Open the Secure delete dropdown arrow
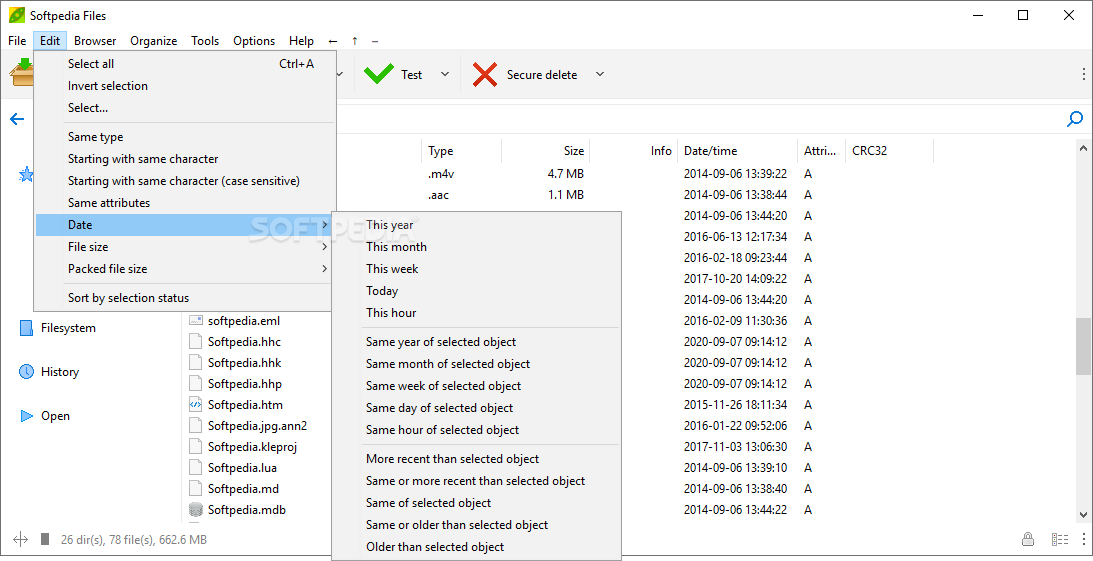Viewport: 1093px width, 561px height. tap(599, 74)
